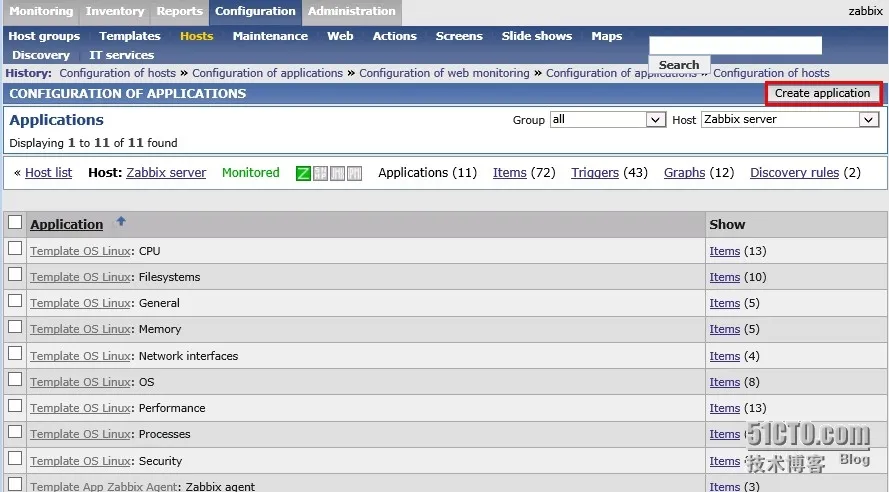Open the Inventory main menu
The image size is (889, 492).
coord(115,11)
